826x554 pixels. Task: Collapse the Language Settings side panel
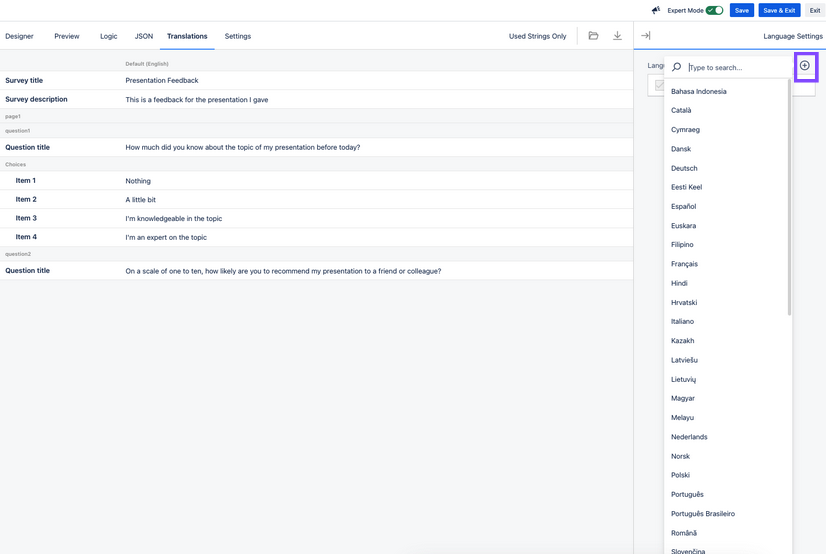tap(645, 36)
